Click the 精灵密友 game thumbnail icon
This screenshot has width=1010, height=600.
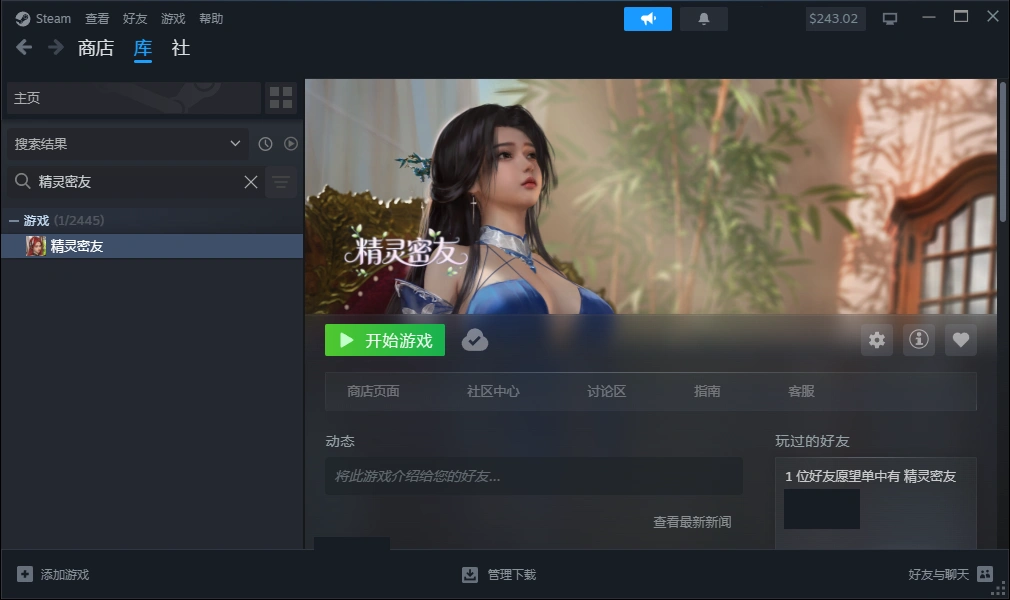[35, 246]
